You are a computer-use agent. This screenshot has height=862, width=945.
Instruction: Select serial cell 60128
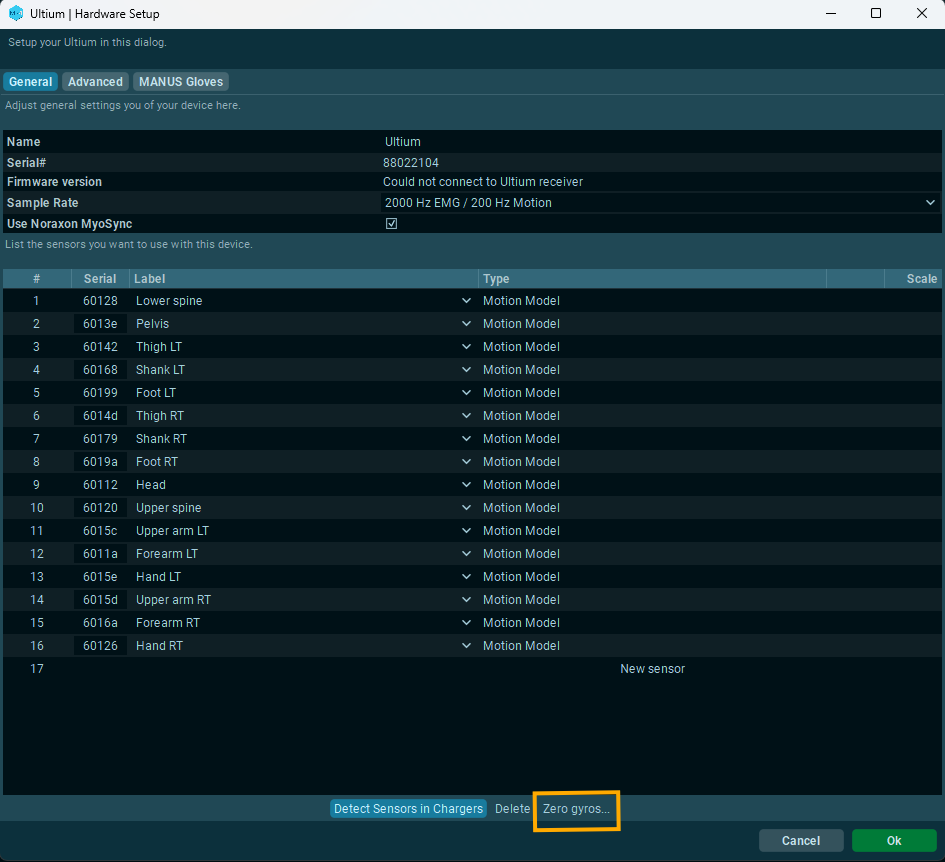tap(100, 301)
